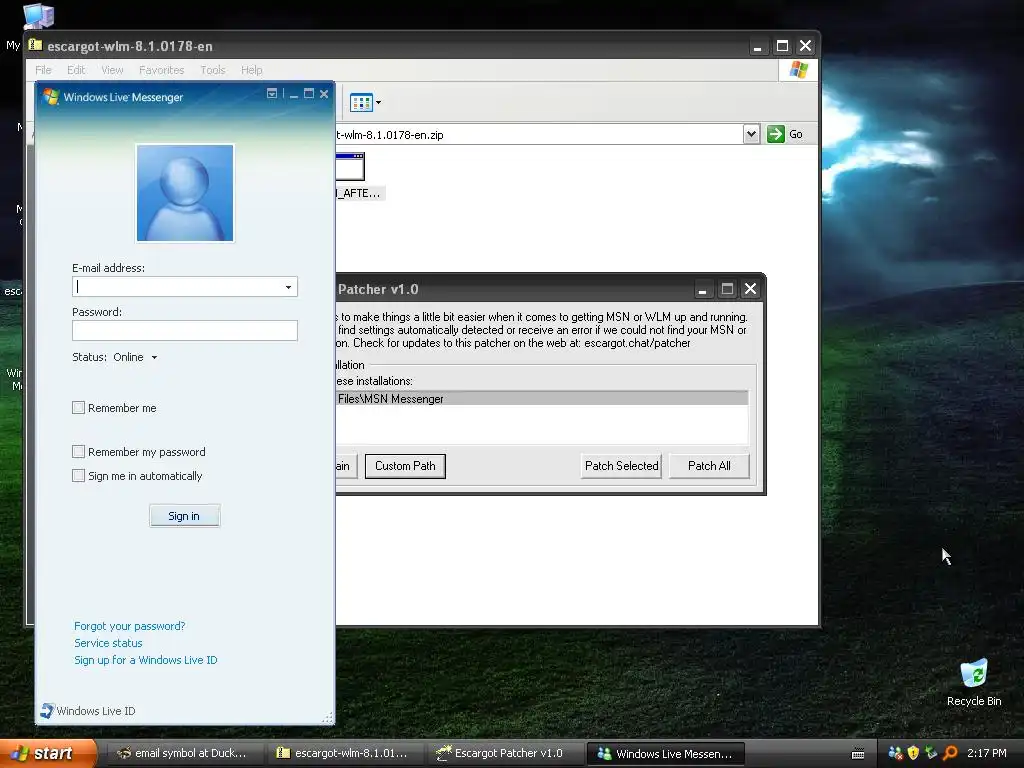
Task: Open the Favorites menu in Explorer
Action: [161, 70]
